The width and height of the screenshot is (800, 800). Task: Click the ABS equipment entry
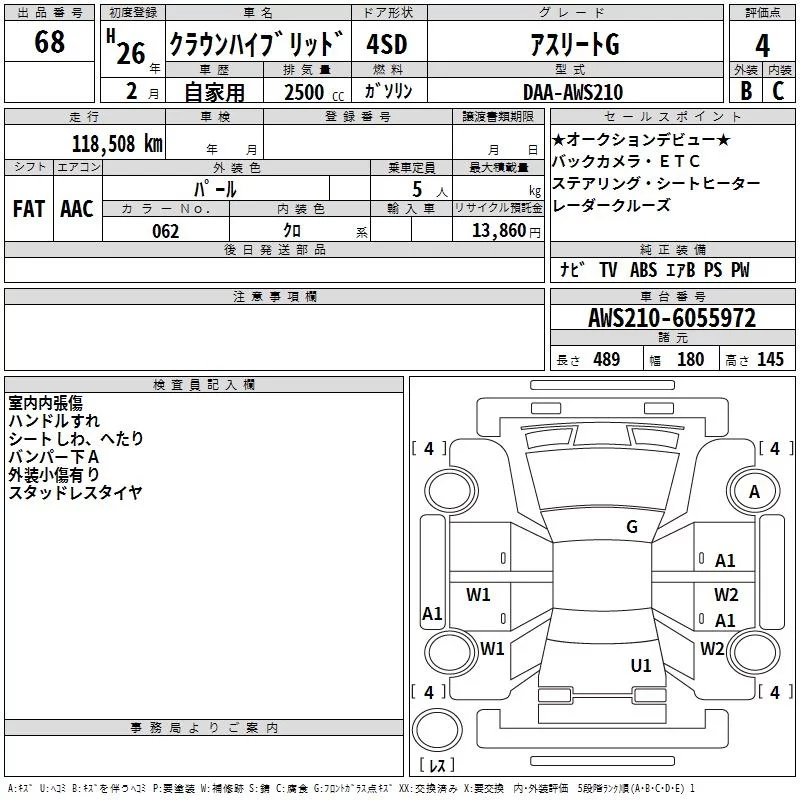point(643,269)
